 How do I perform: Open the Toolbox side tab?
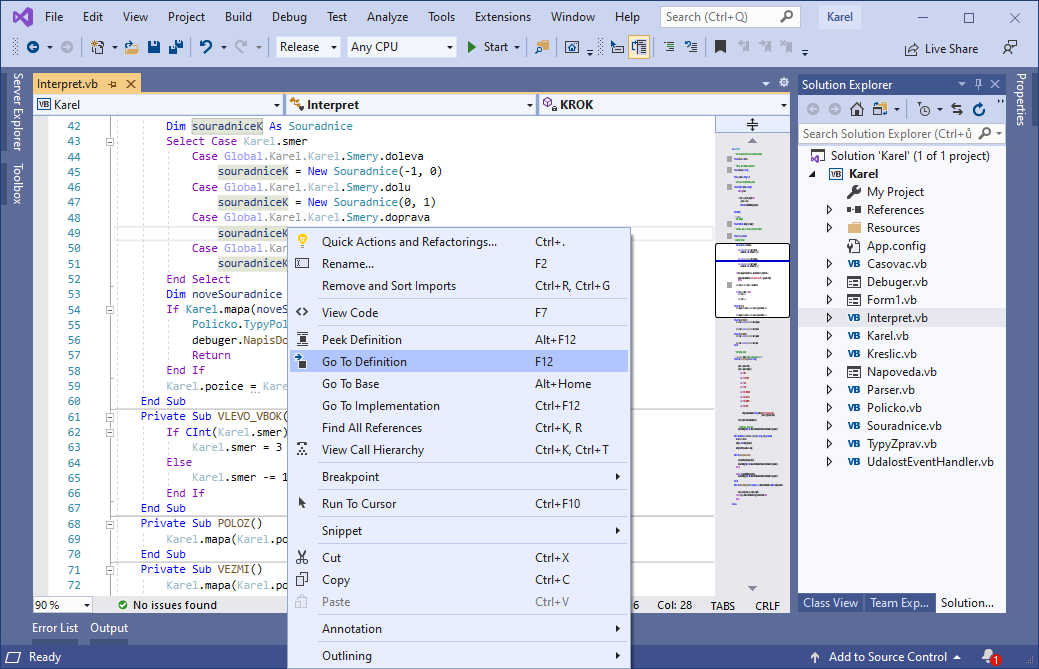pyautogui.click(x=18, y=183)
